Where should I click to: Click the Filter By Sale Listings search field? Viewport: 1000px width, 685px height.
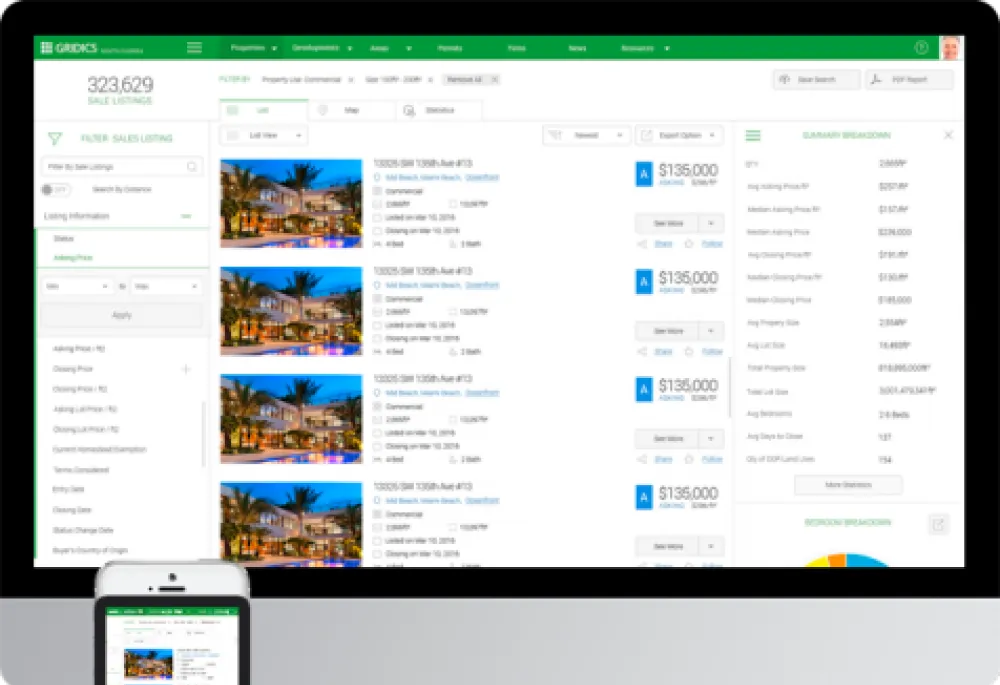[122, 166]
